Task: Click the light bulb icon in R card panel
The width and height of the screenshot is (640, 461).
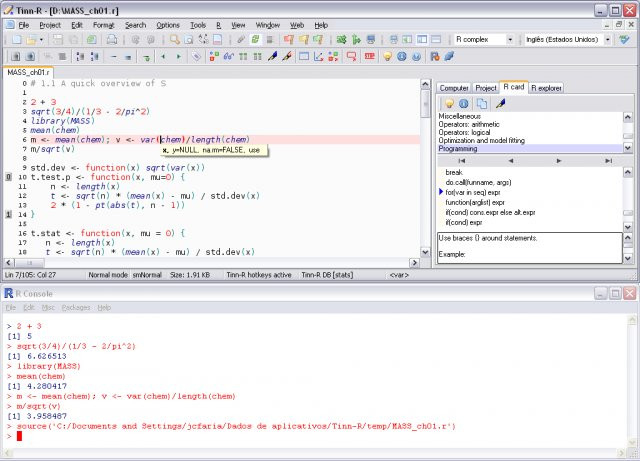Action: pyautogui.click(x=449, y=104)
